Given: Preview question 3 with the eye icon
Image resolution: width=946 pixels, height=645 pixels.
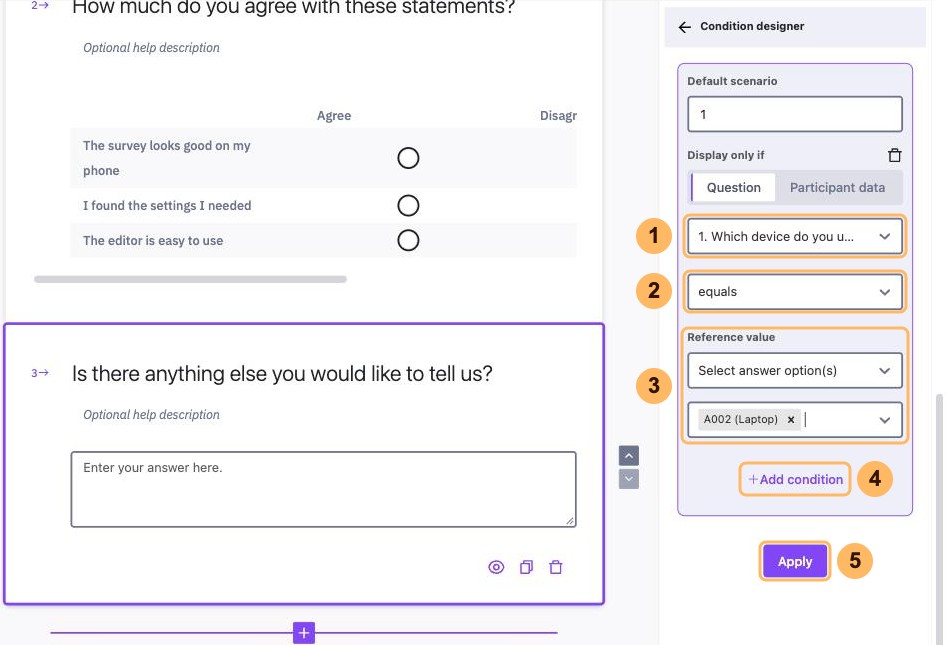Looking at the screenshot, I should coord(496,567).
